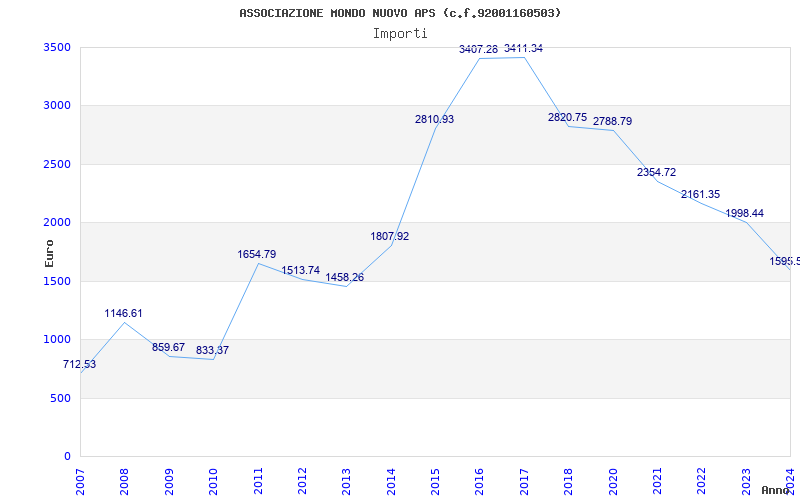800x500 pixels.
Task: Click the 2012 year axis label
Action: click(x=302, y=482)
